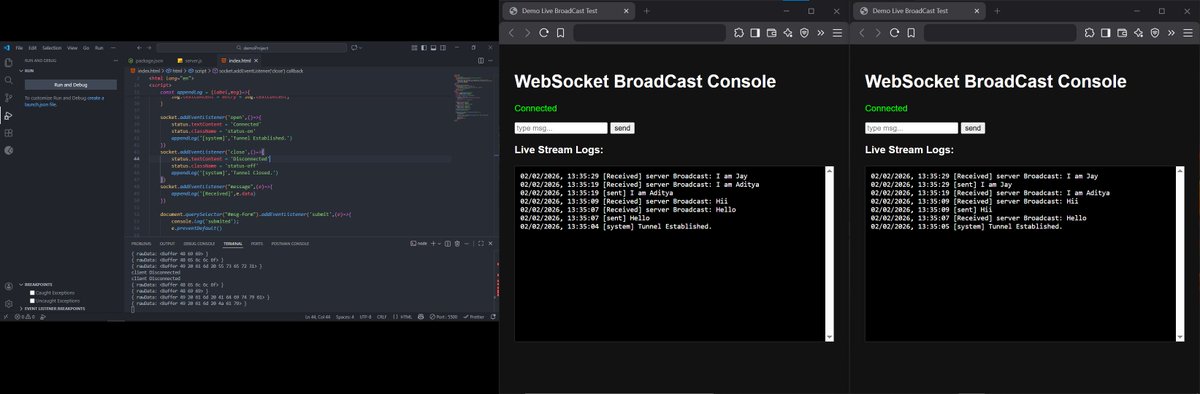This screenshot has height=394, width=1200.
Task: Open the Postman Console panel tab
Action: pyautogui.click(x=290, y=243)
